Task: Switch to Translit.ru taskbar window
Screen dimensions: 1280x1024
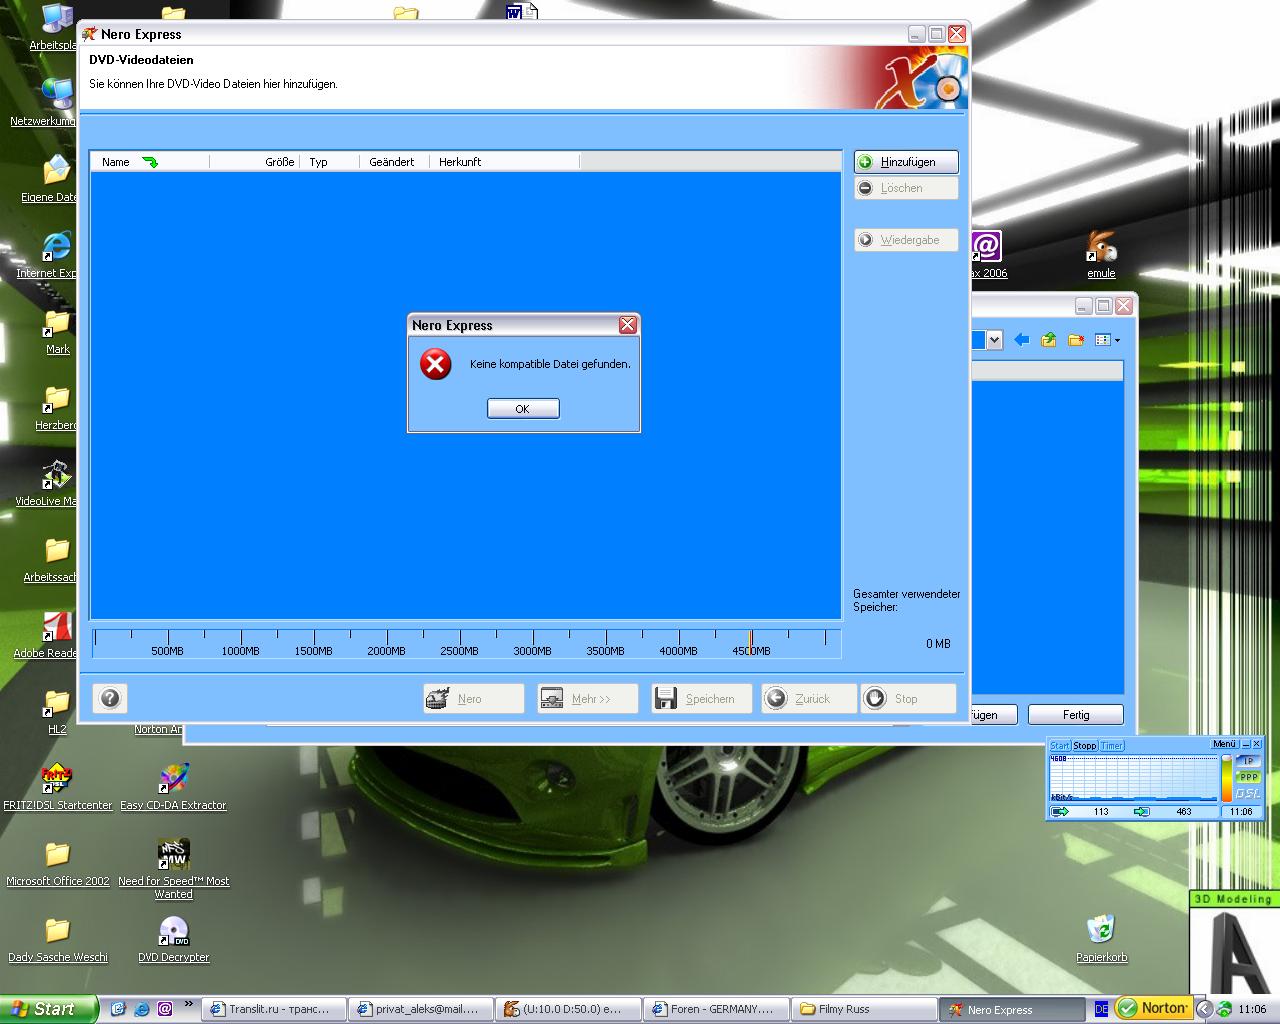Action: [274, 1009]
